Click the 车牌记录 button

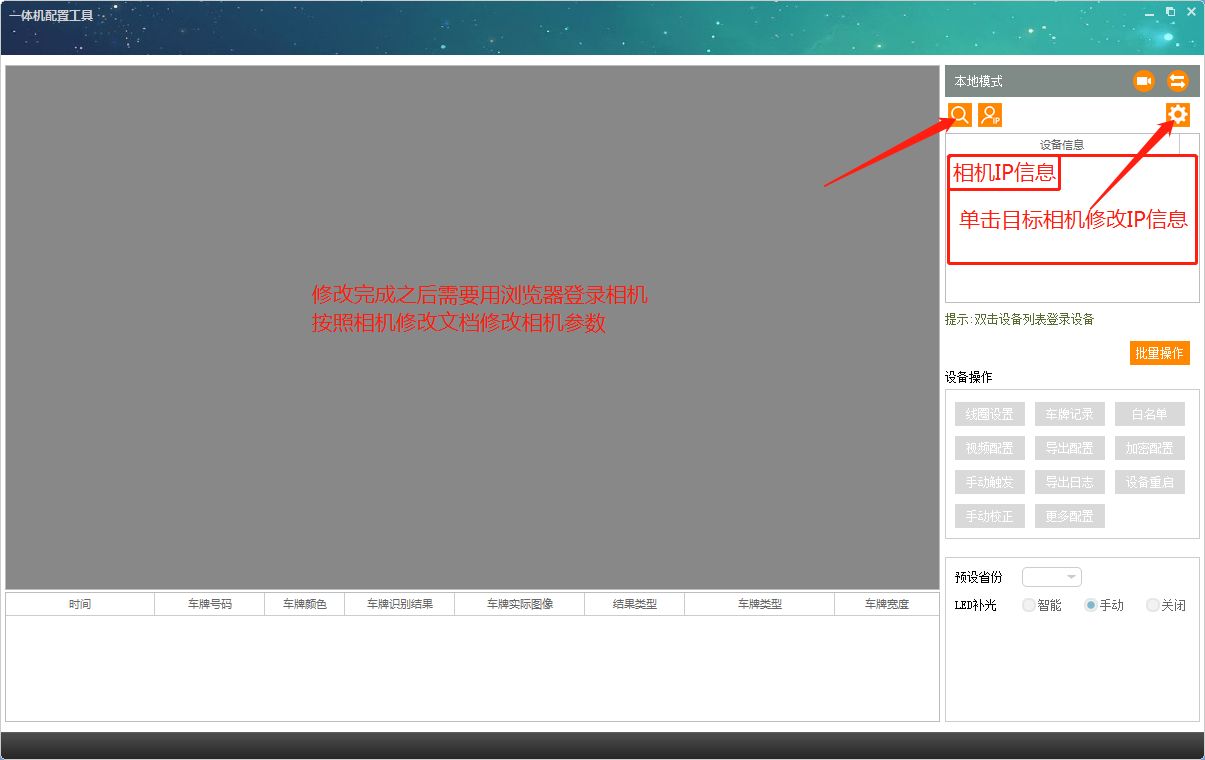coord(1070,414)
